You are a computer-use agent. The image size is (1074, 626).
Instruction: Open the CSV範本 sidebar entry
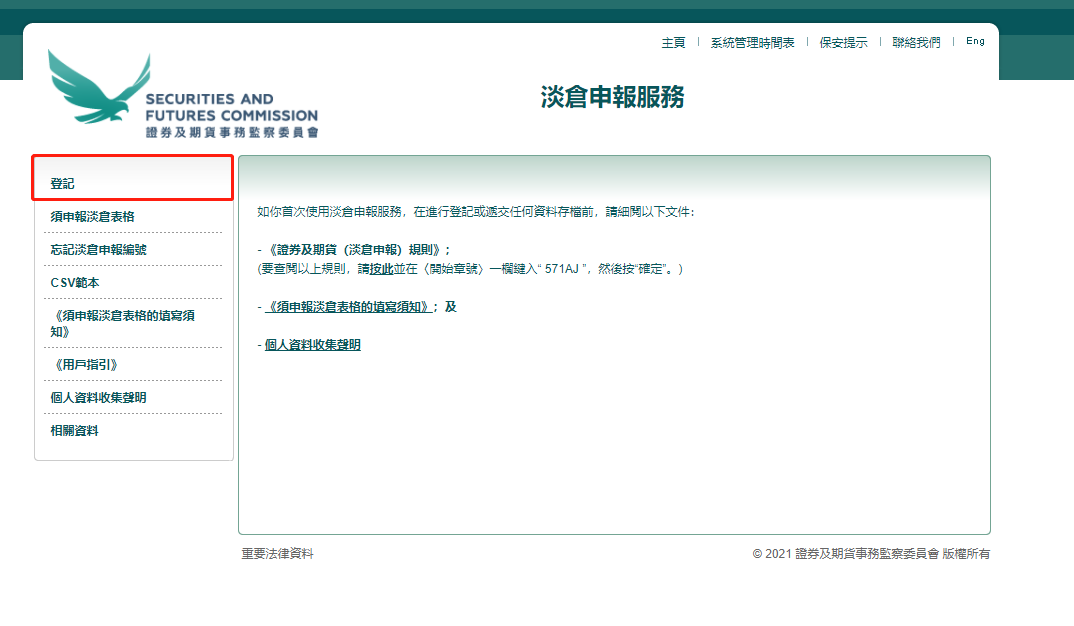(x=75, y=283)
